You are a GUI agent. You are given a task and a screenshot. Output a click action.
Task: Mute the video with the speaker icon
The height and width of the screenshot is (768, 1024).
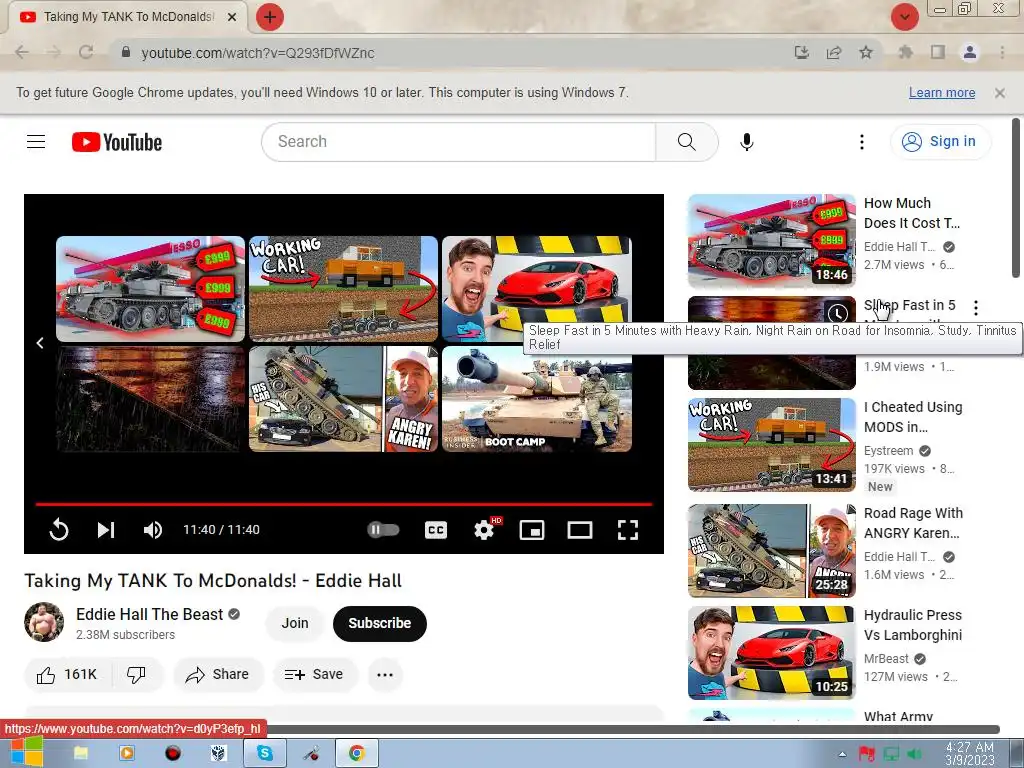[x=153, y=530]
